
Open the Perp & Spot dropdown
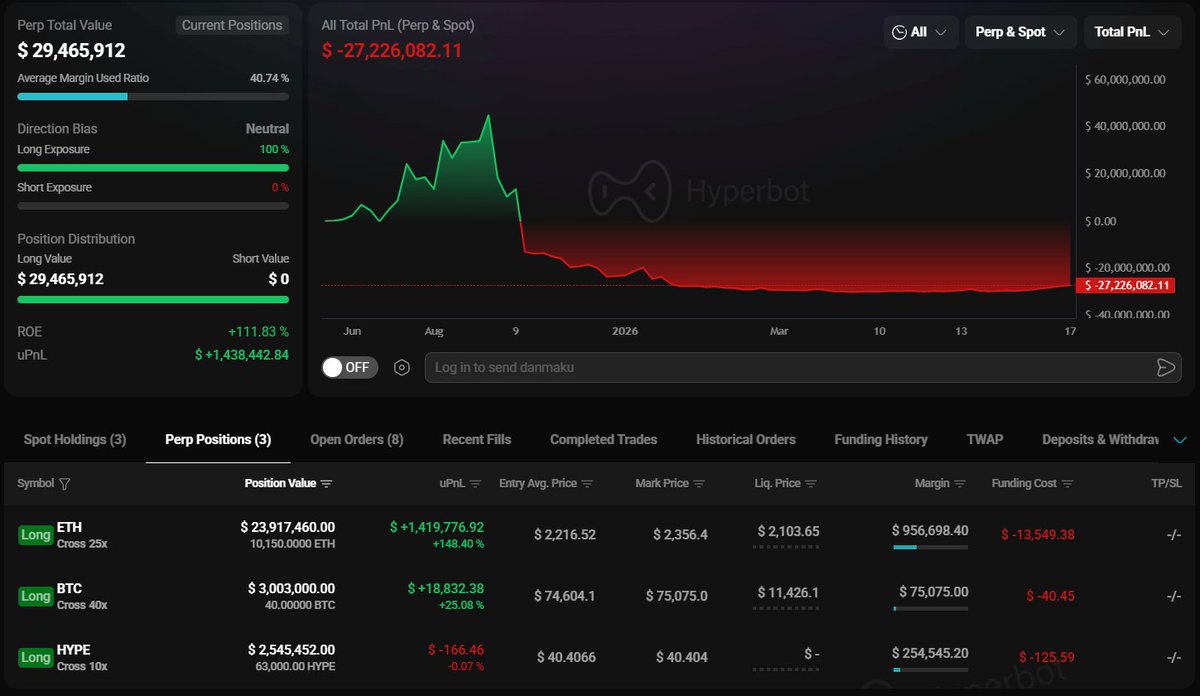click(1020, 32)
